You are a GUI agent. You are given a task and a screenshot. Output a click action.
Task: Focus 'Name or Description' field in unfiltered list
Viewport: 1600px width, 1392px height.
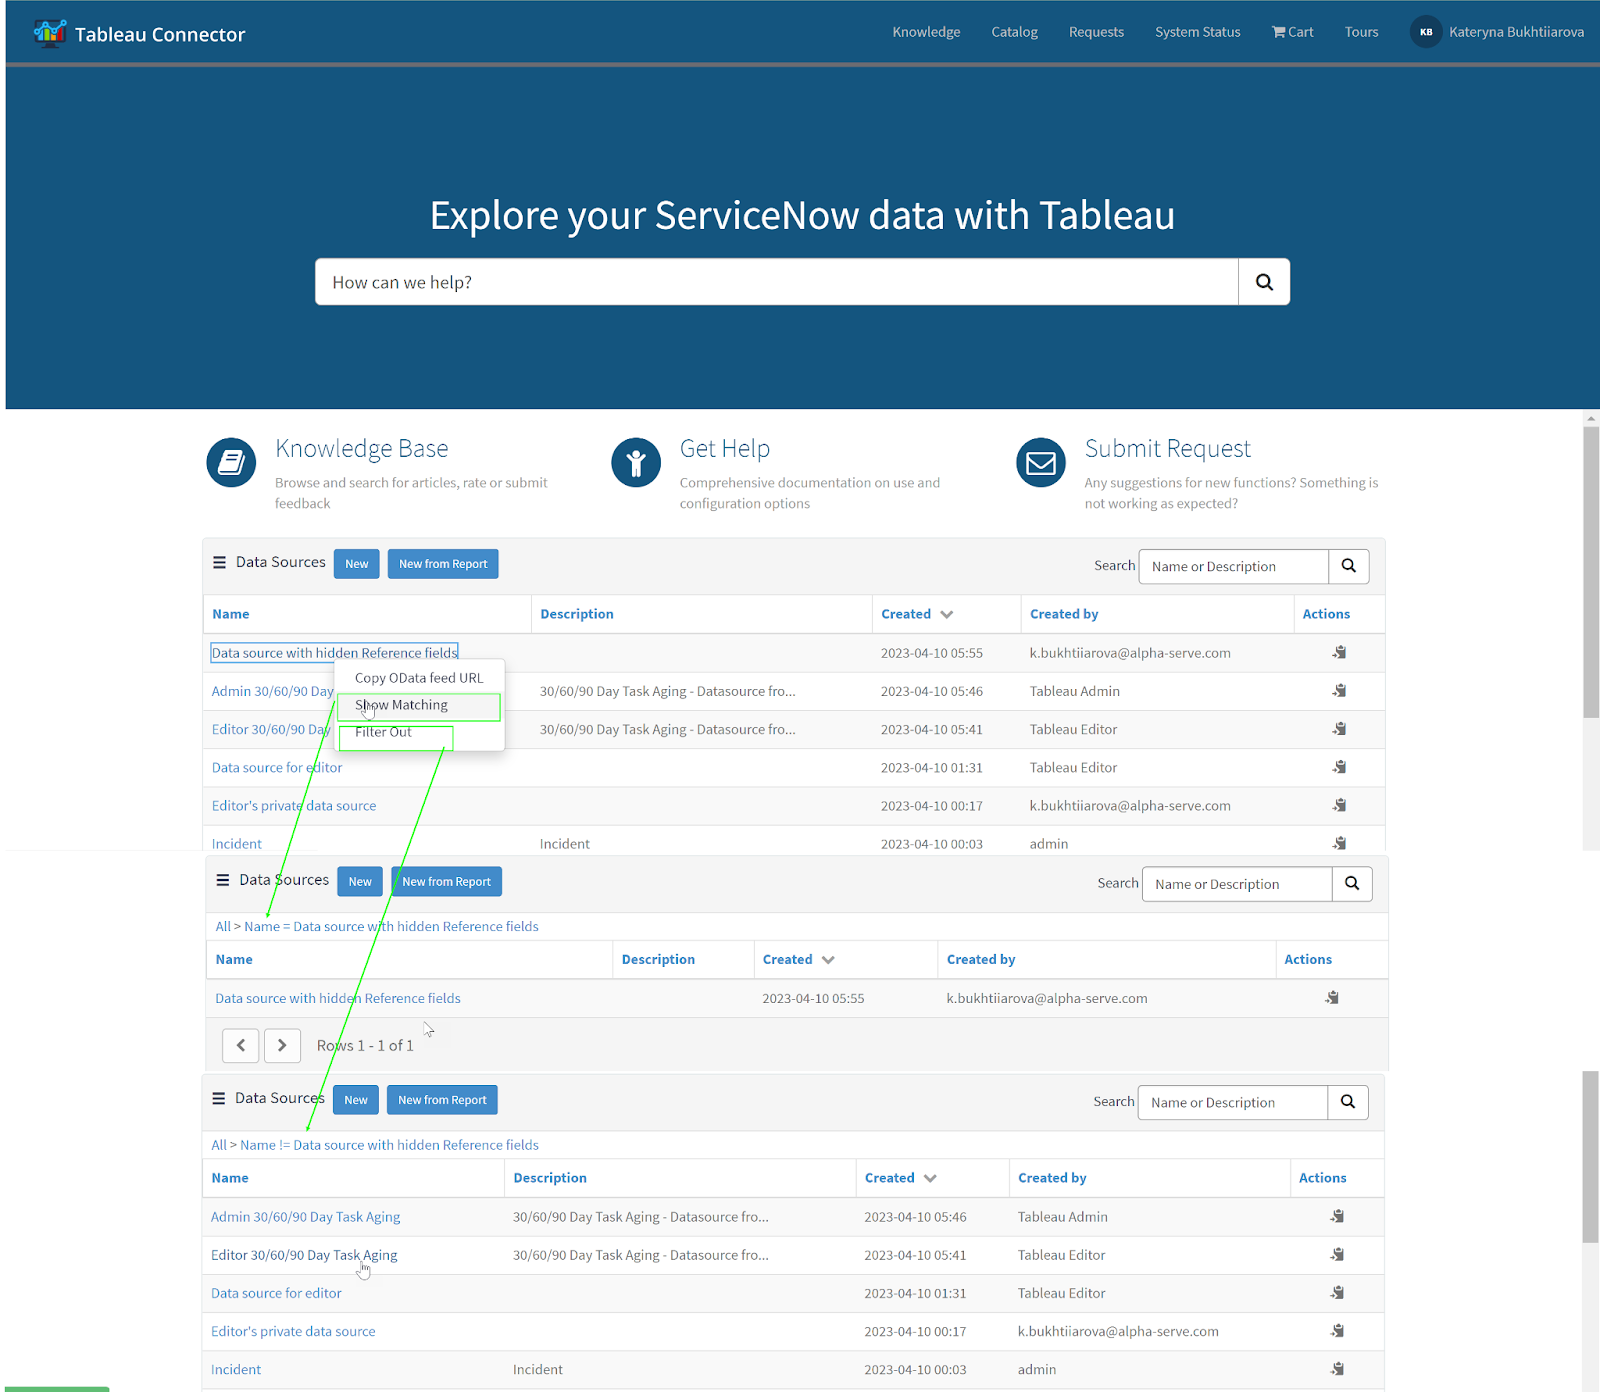click(x=1234, y=566)
